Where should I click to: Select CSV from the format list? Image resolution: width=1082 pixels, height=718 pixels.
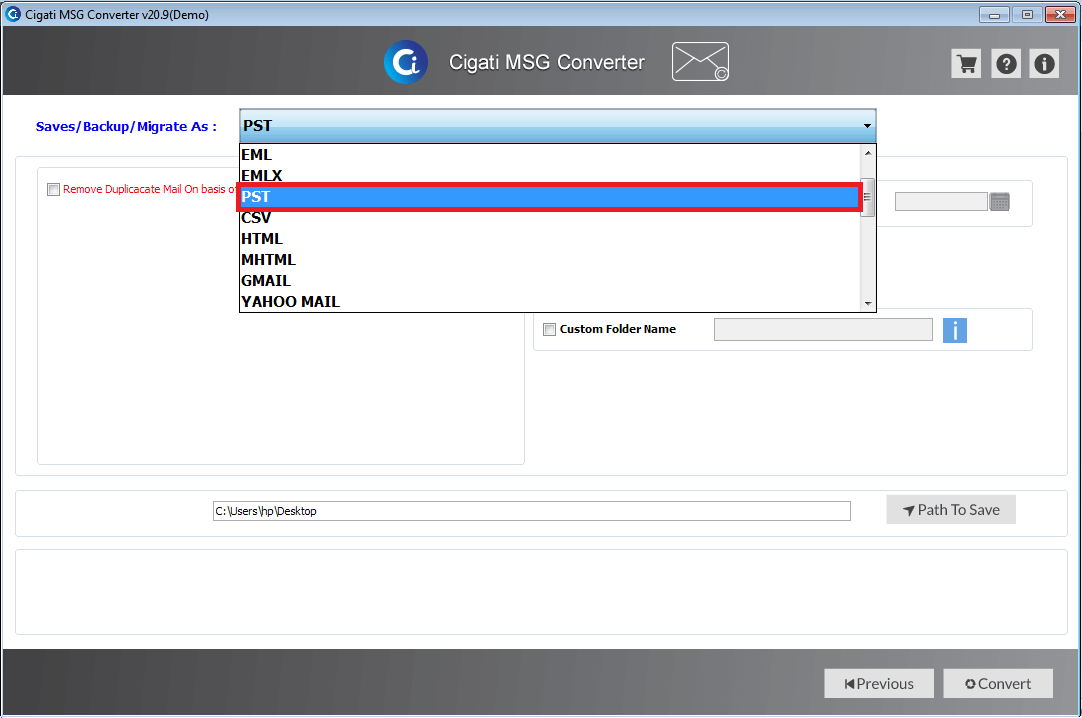[x=550, y=217]
